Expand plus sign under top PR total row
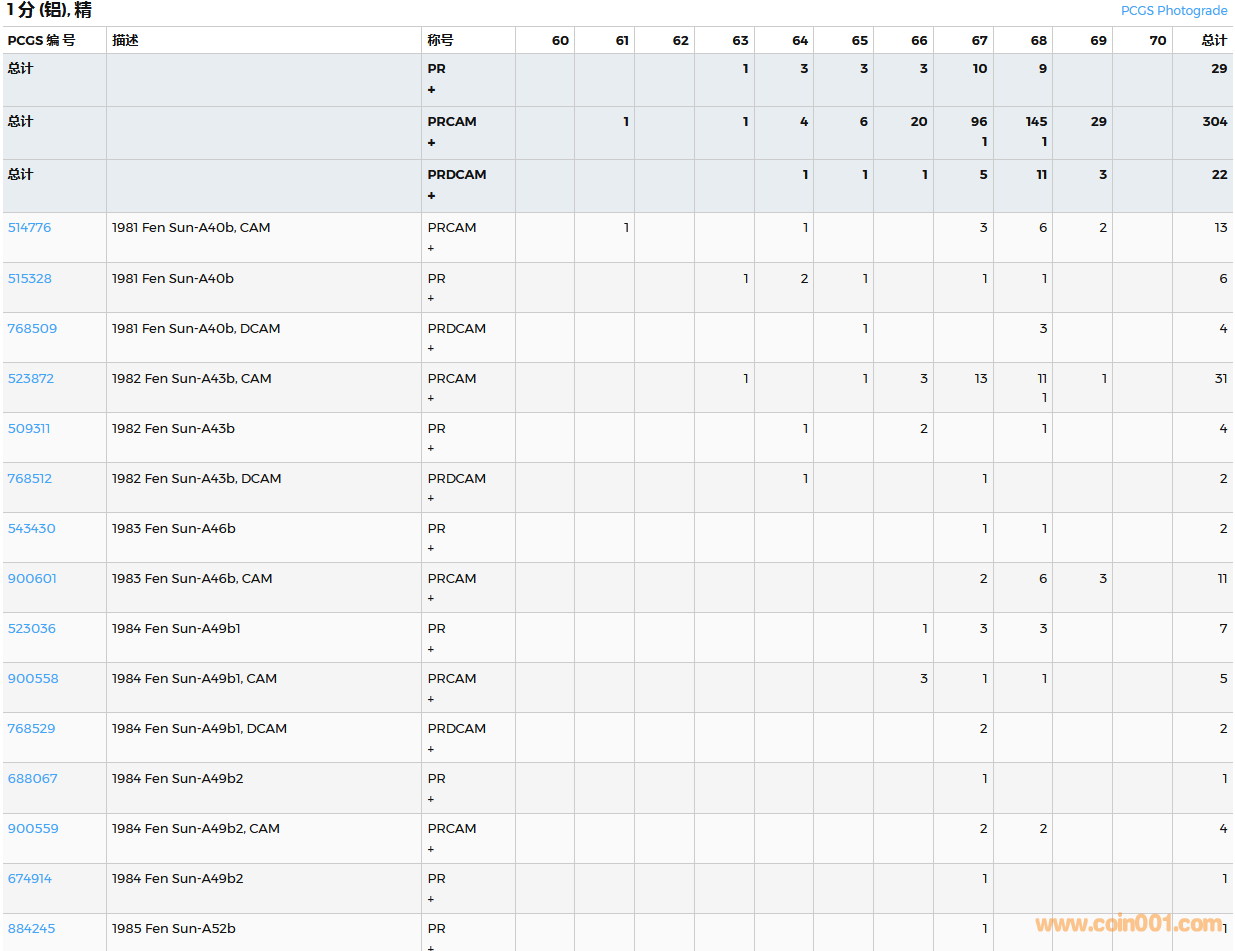Image resolution: width=1235 pixels, height=951 pixels. [431, 90]
